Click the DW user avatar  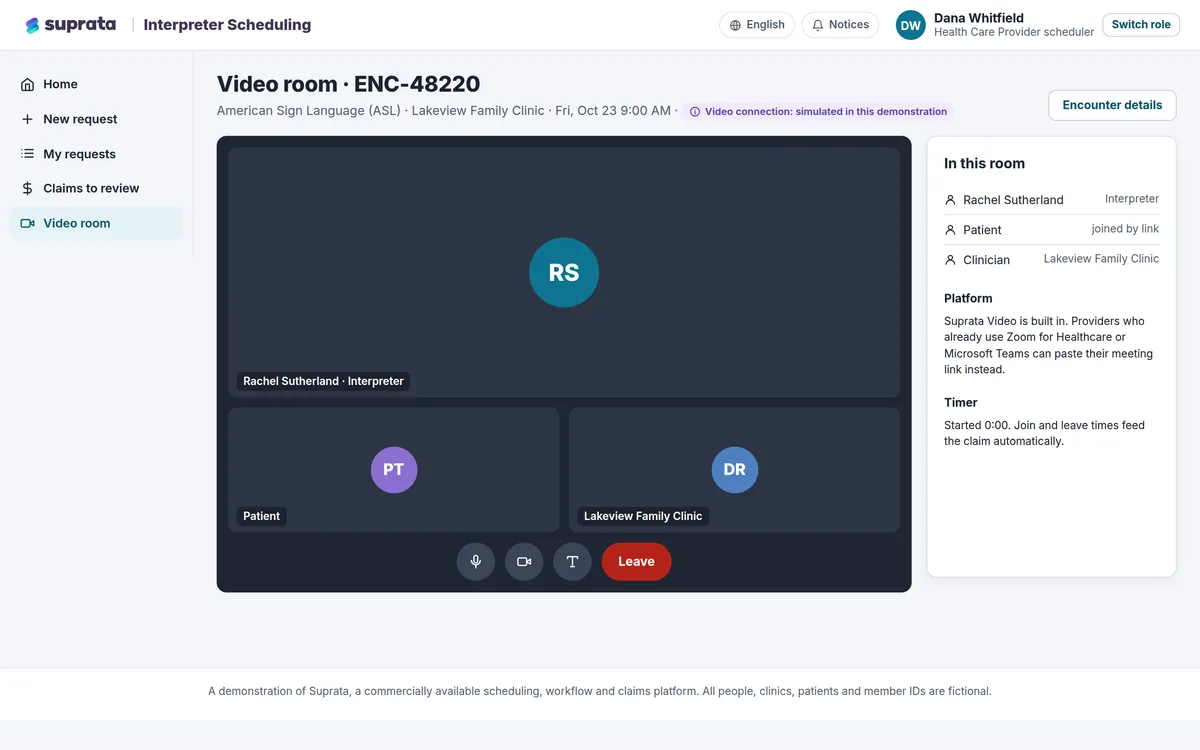[911, 25]
